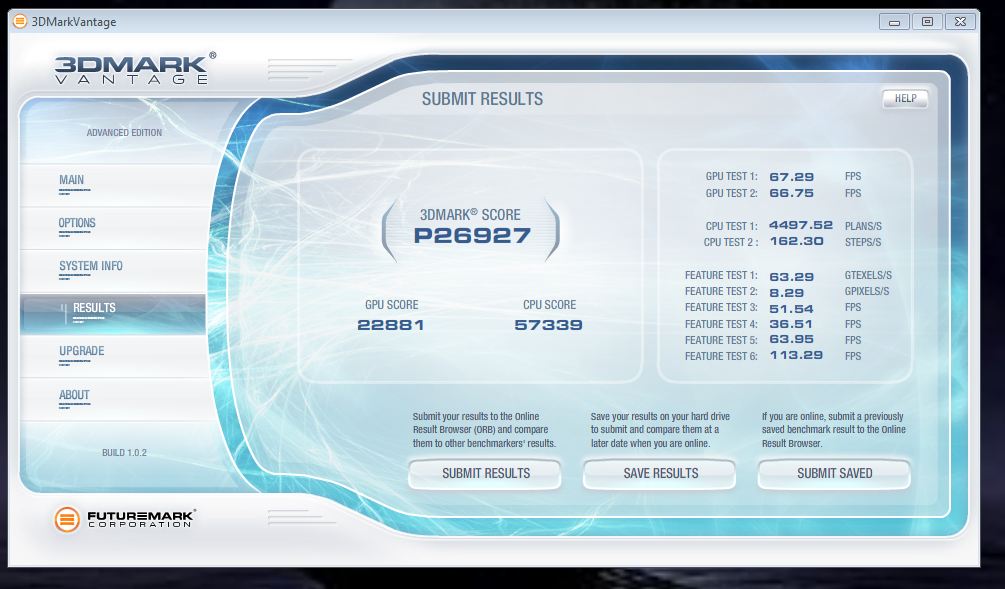Click the Help button
The image size is (1005, 589).
905,98
